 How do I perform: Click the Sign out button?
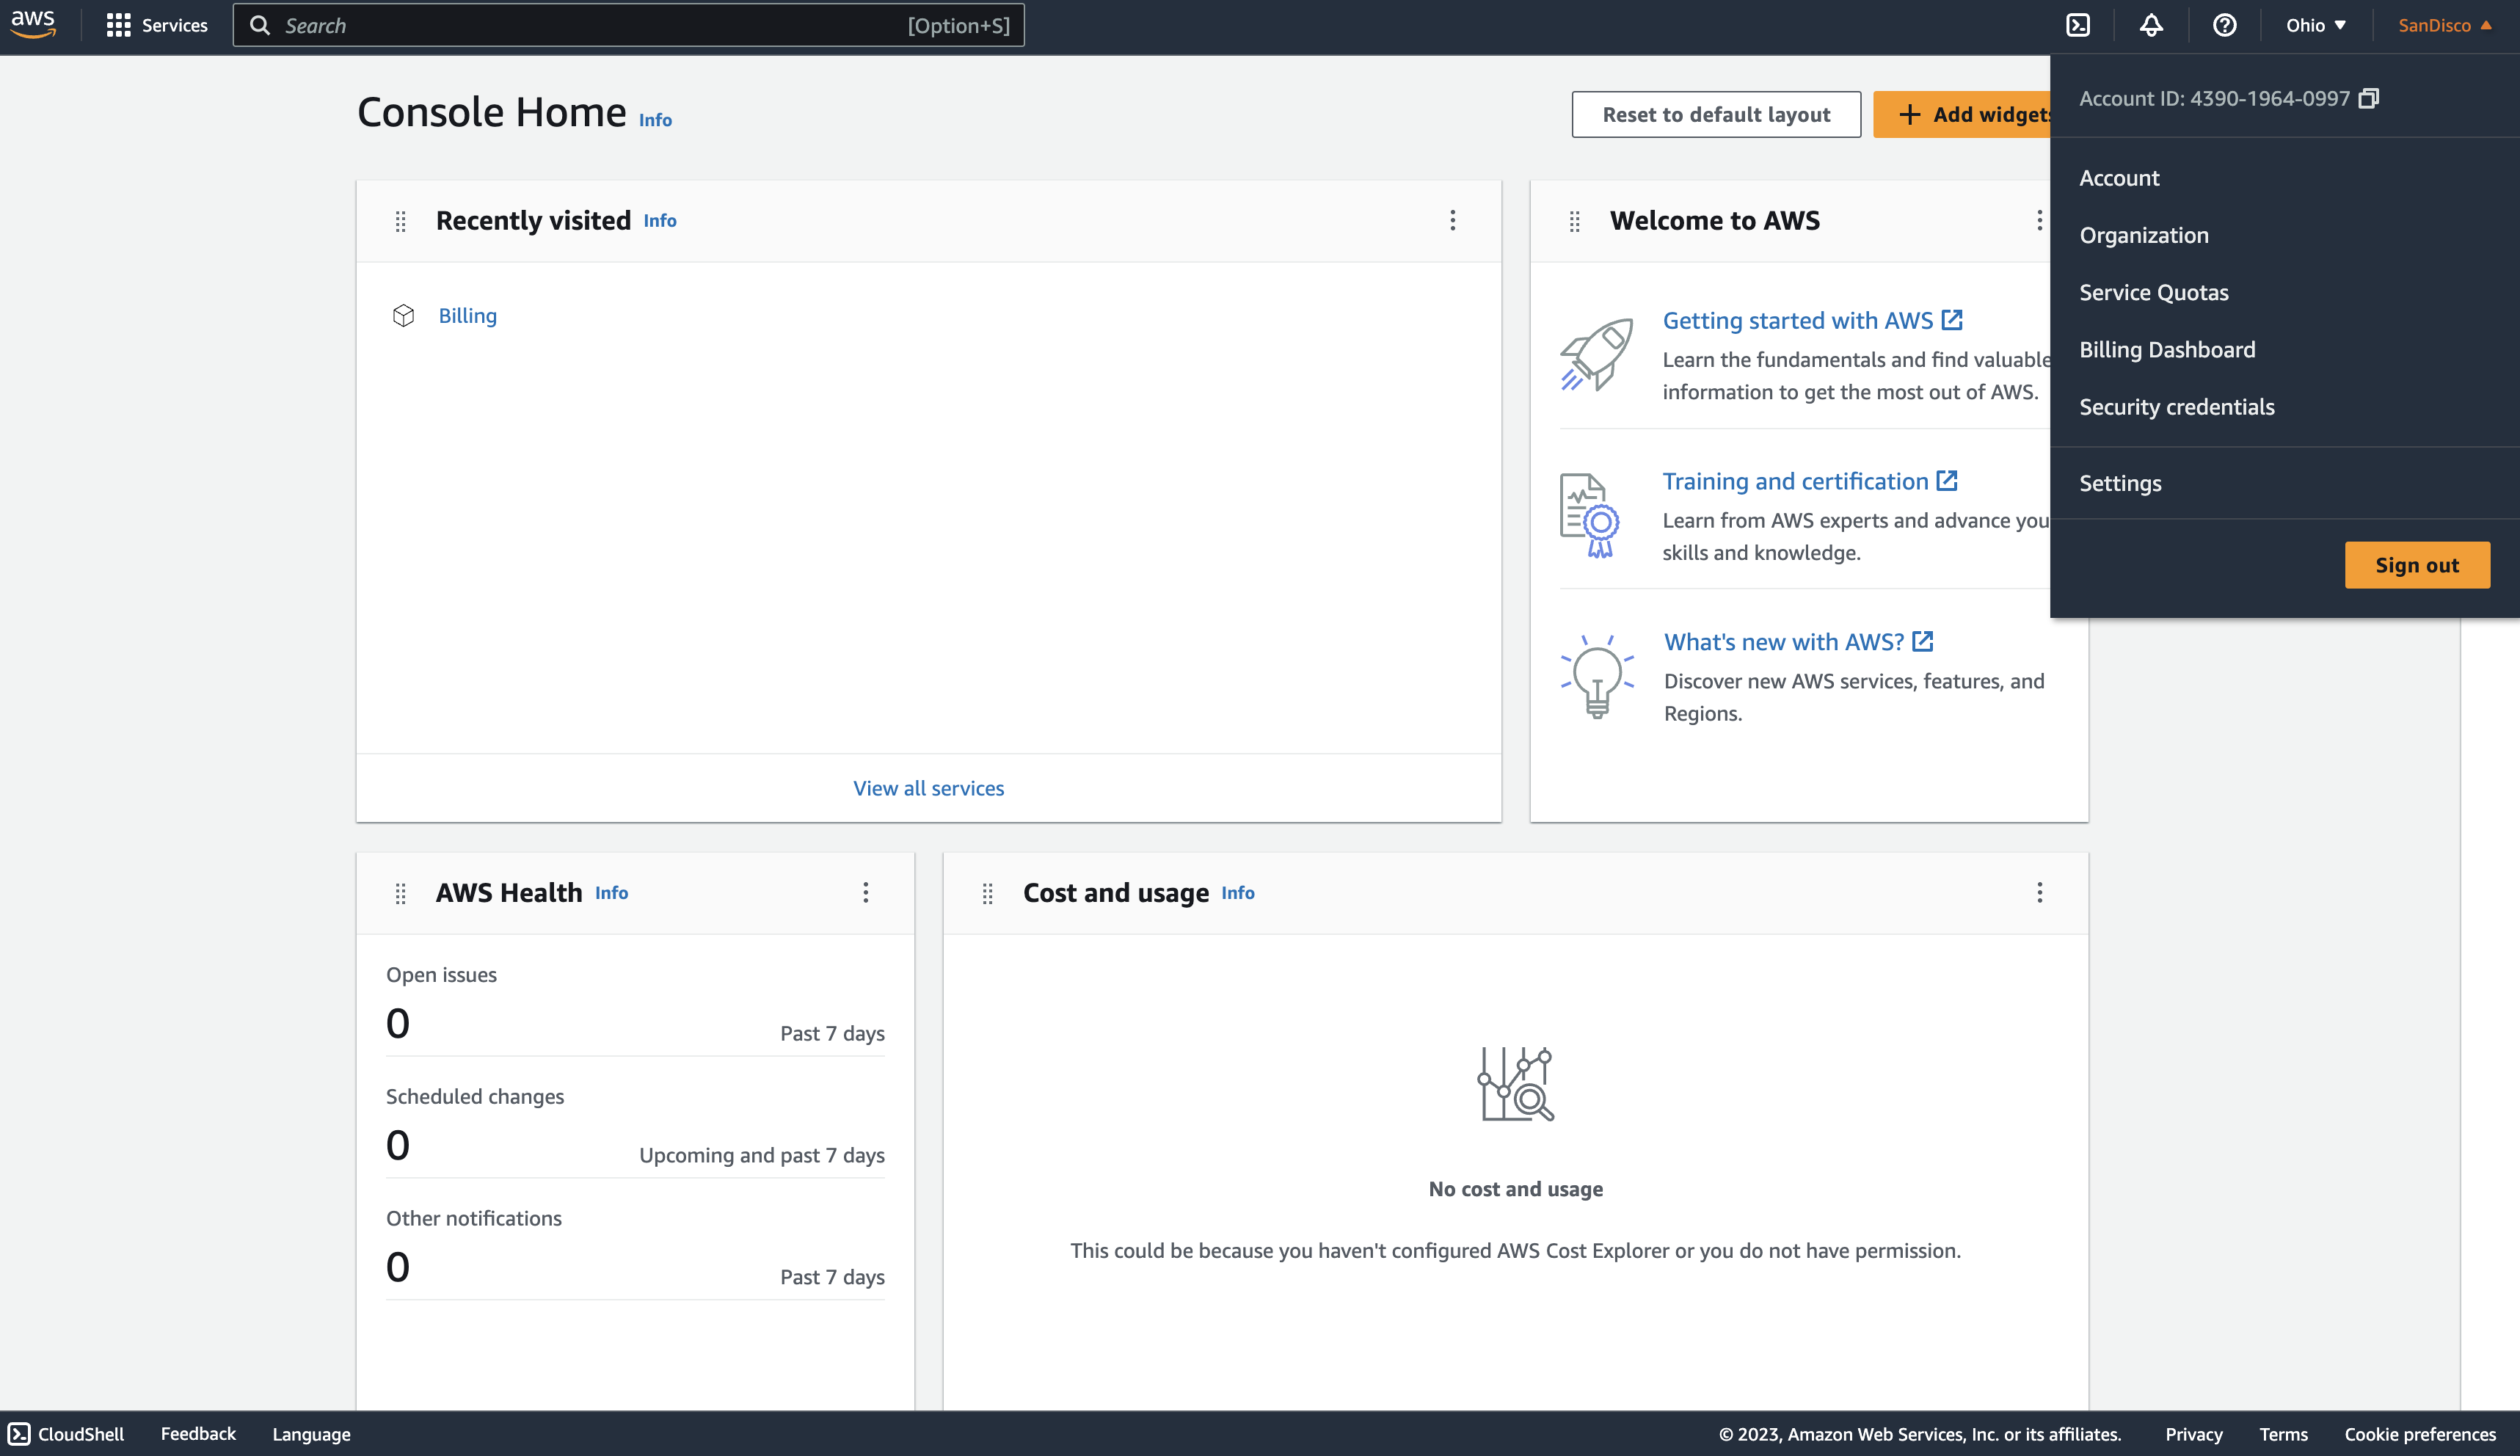click(x=2416, y=565)
